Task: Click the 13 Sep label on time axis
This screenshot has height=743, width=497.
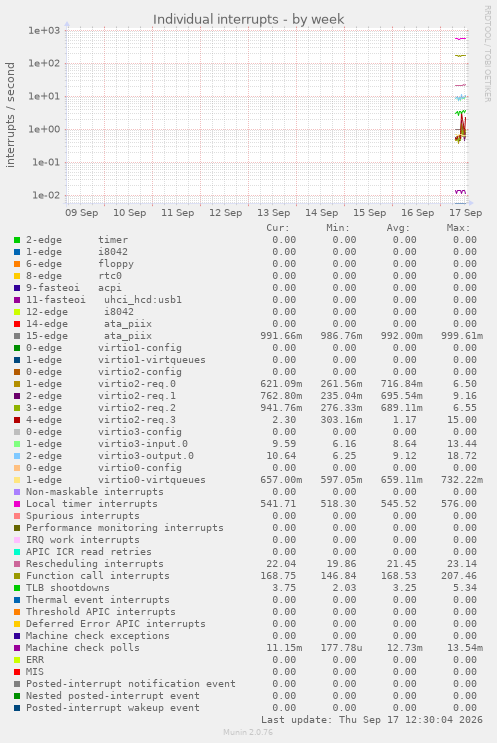Action: point(273,213)
